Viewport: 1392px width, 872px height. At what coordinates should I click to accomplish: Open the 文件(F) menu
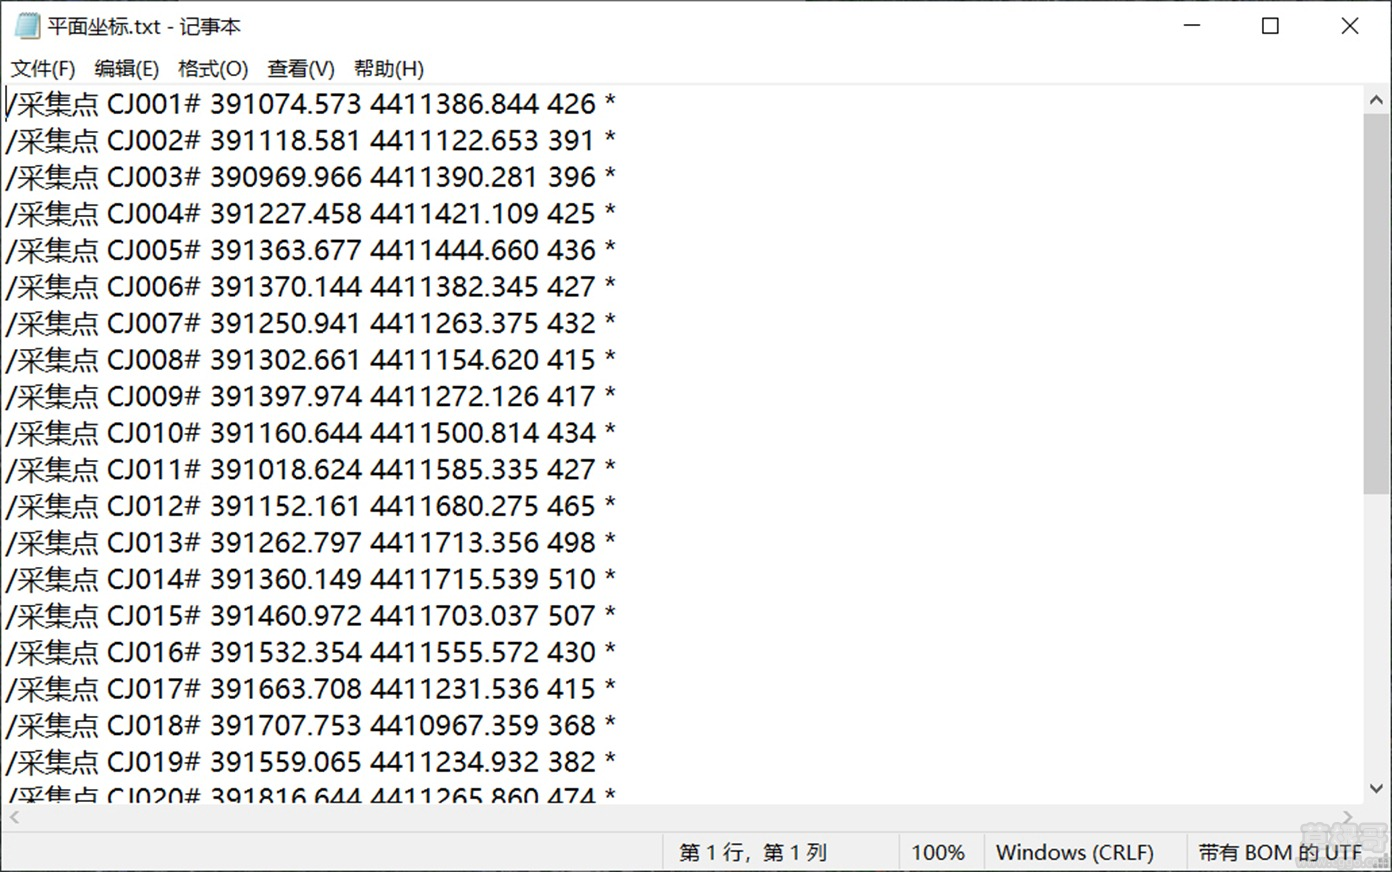(43, 69)
